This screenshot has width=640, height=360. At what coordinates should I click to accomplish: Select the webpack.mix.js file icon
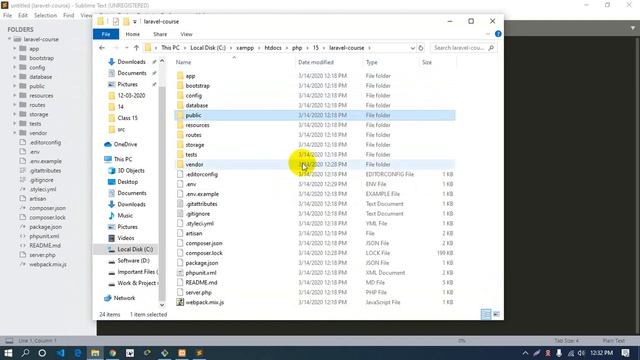point(180,302)
